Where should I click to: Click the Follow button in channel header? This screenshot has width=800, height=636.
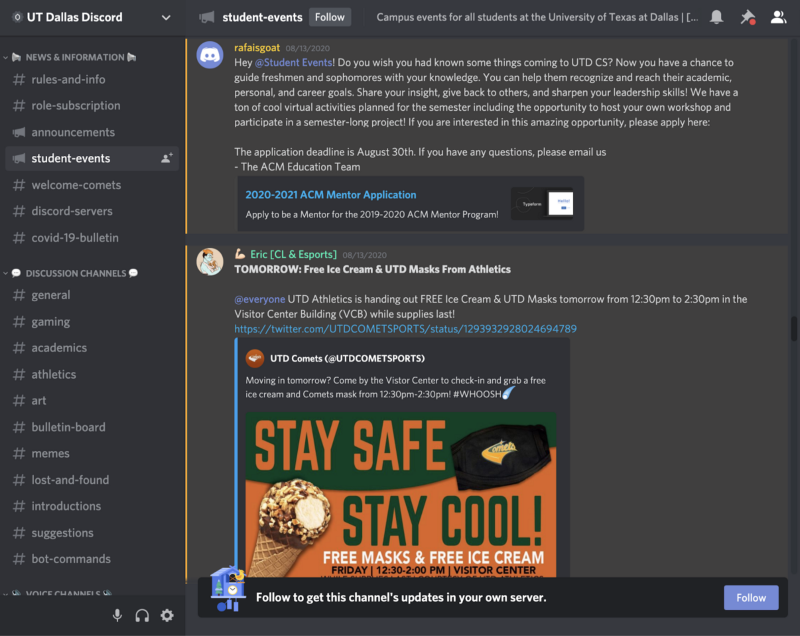330,17
